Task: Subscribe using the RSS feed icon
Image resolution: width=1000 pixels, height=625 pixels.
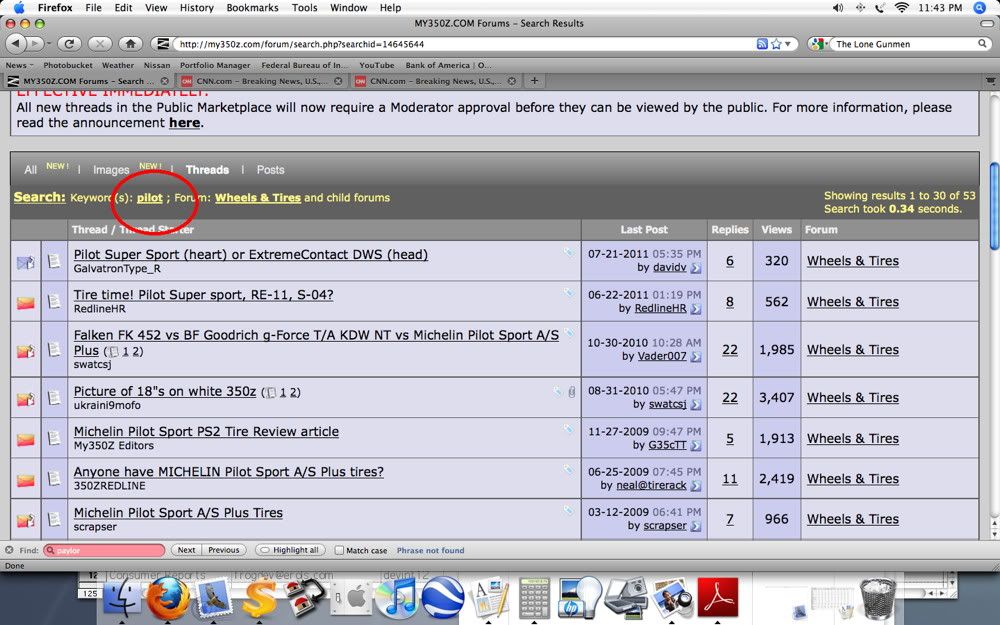Action: point(761,44)
